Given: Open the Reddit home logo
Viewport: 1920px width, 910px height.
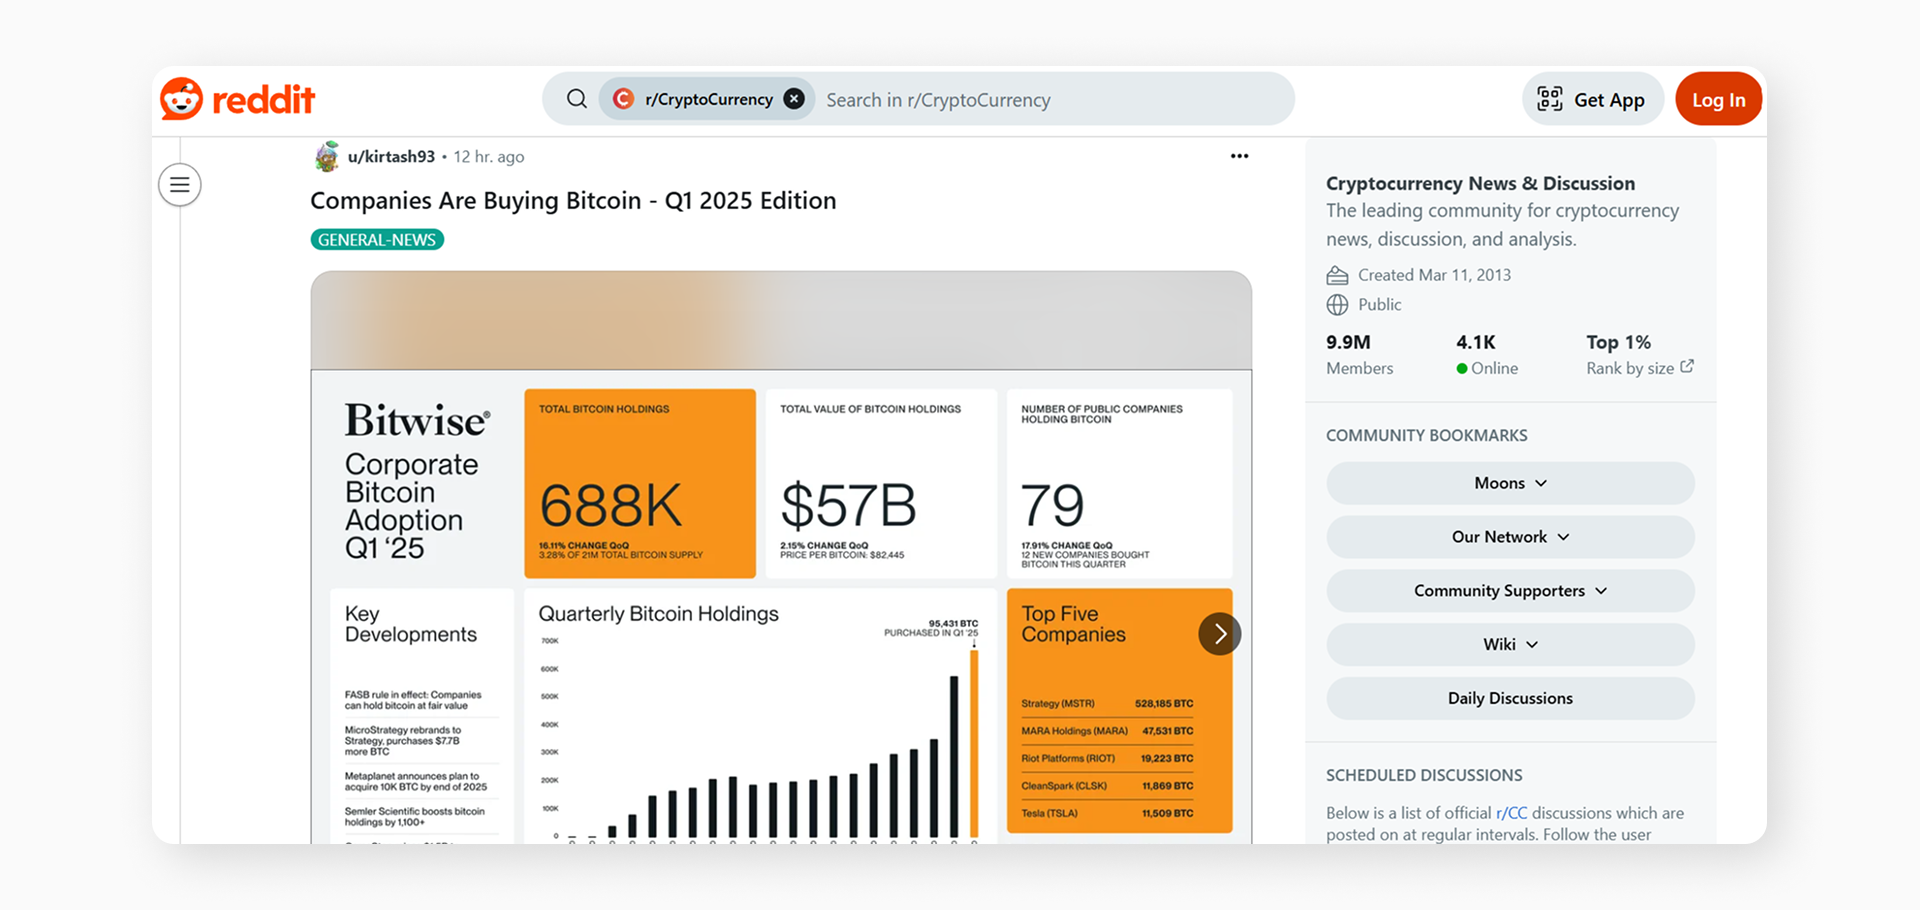Looking at the screenshot, I should pos(238,99).
